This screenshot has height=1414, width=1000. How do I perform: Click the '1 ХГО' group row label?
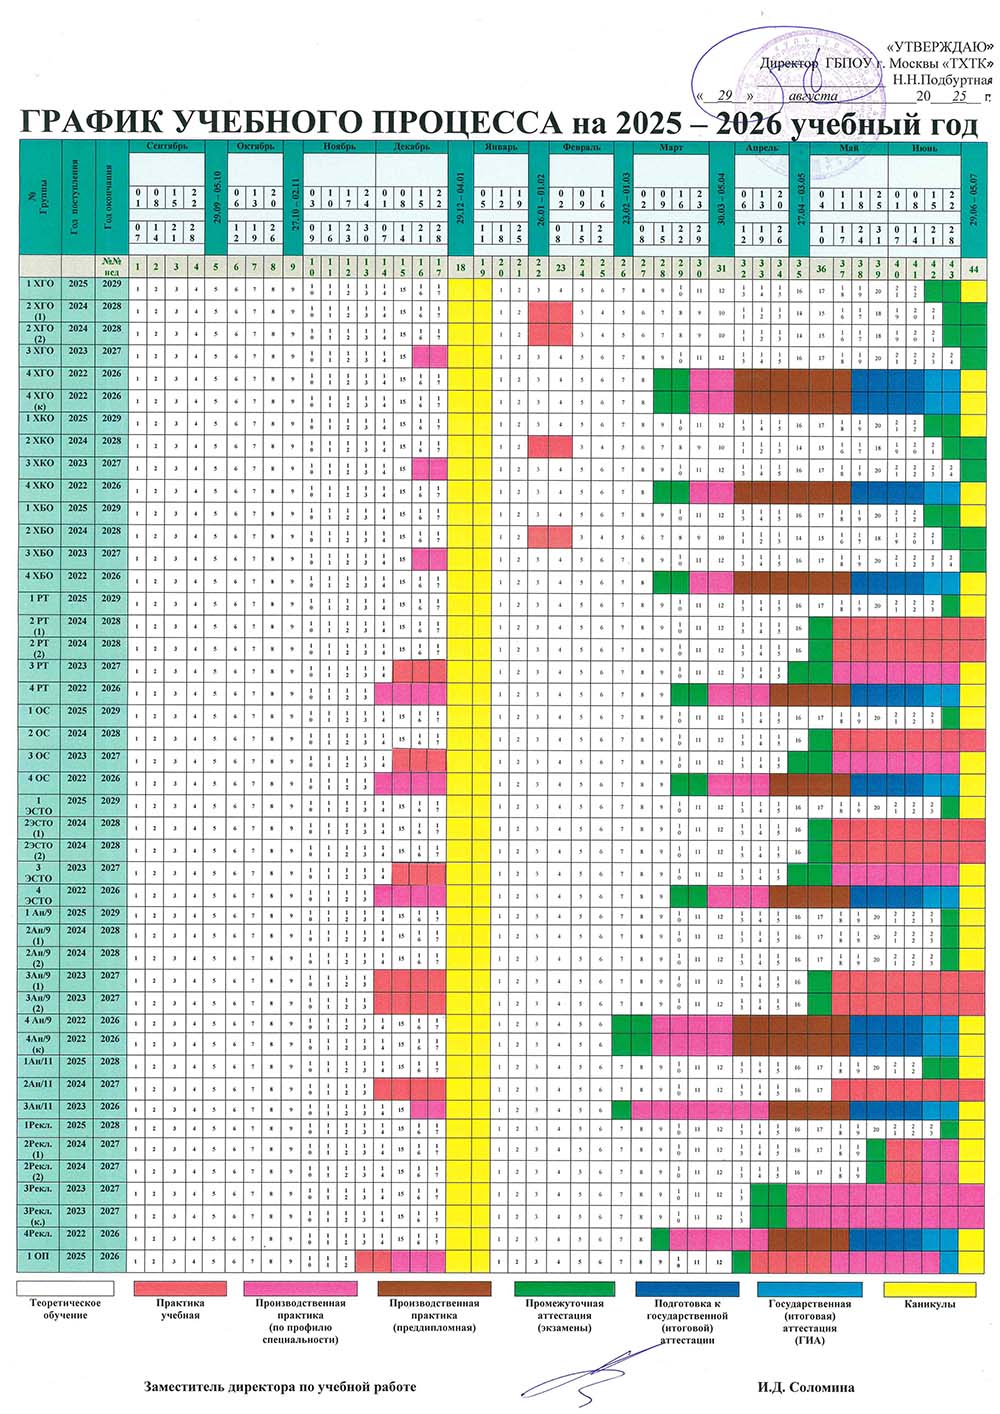pos(40,285)
